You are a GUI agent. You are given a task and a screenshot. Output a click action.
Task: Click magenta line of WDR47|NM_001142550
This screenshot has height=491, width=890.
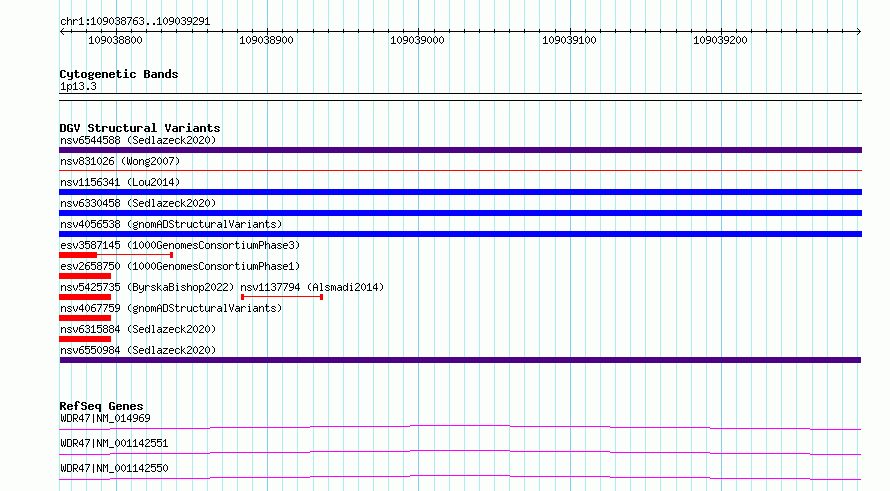coord(460,477)
